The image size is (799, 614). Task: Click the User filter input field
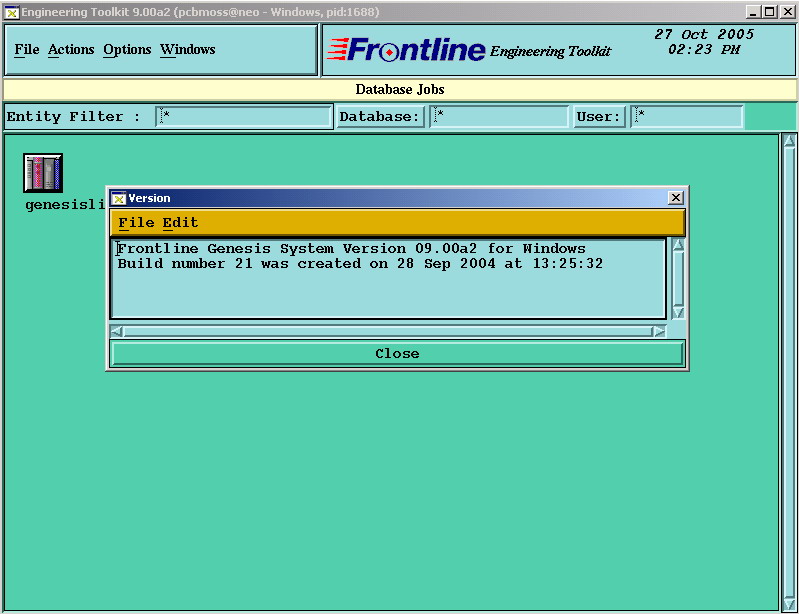pyautogui.click(x=687, y=117)
